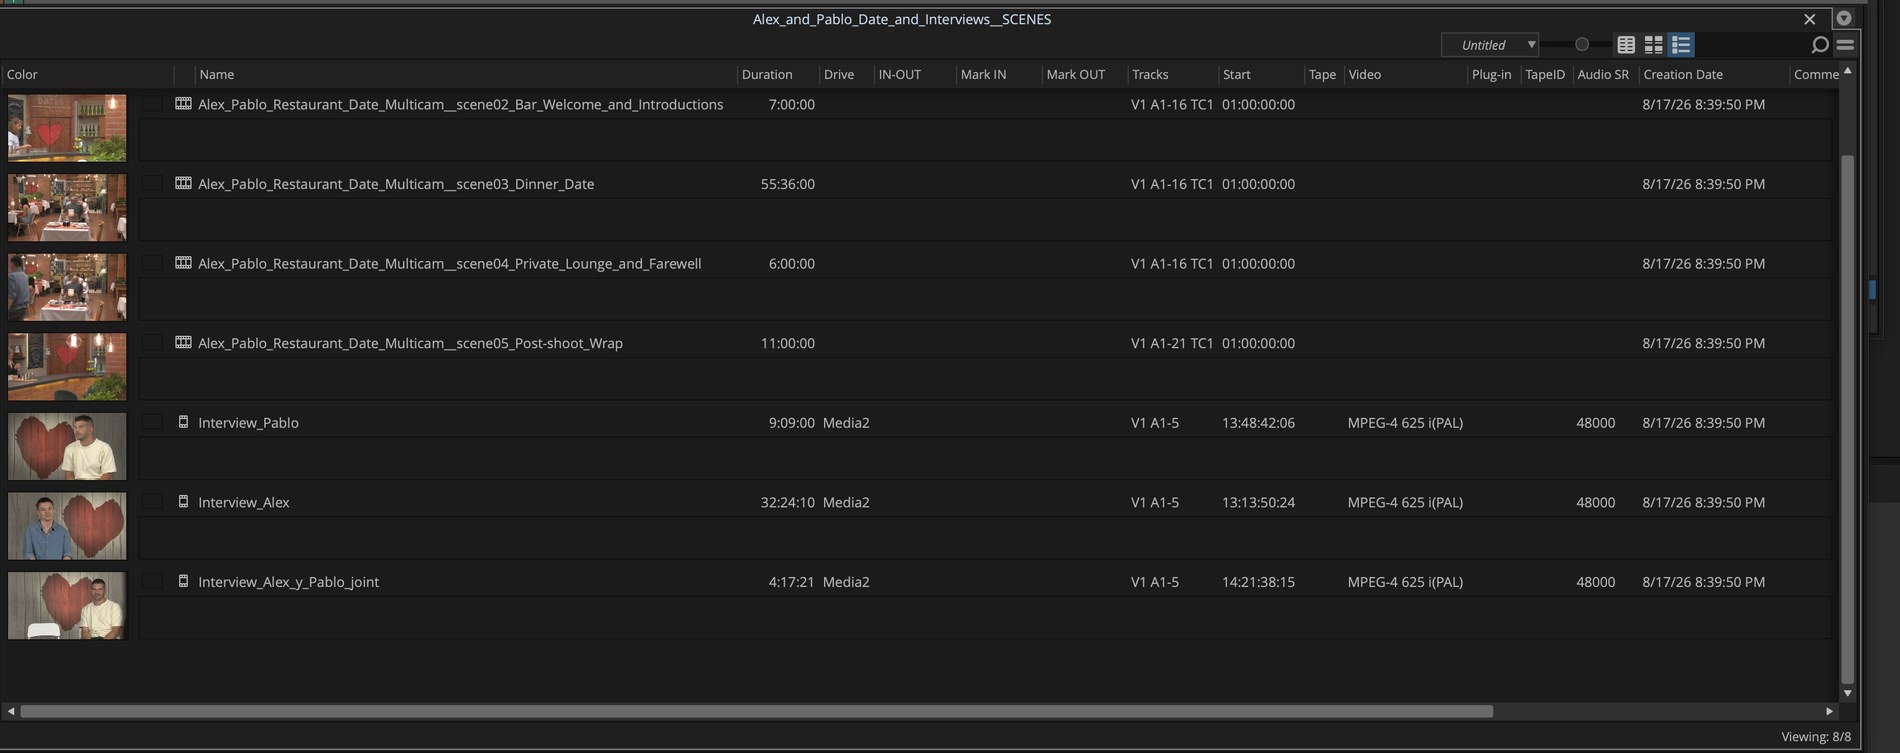Click the vertical scrollbar thumb
The height and width of the screenshot is (753, 1900).
[x=1847, y=420]
